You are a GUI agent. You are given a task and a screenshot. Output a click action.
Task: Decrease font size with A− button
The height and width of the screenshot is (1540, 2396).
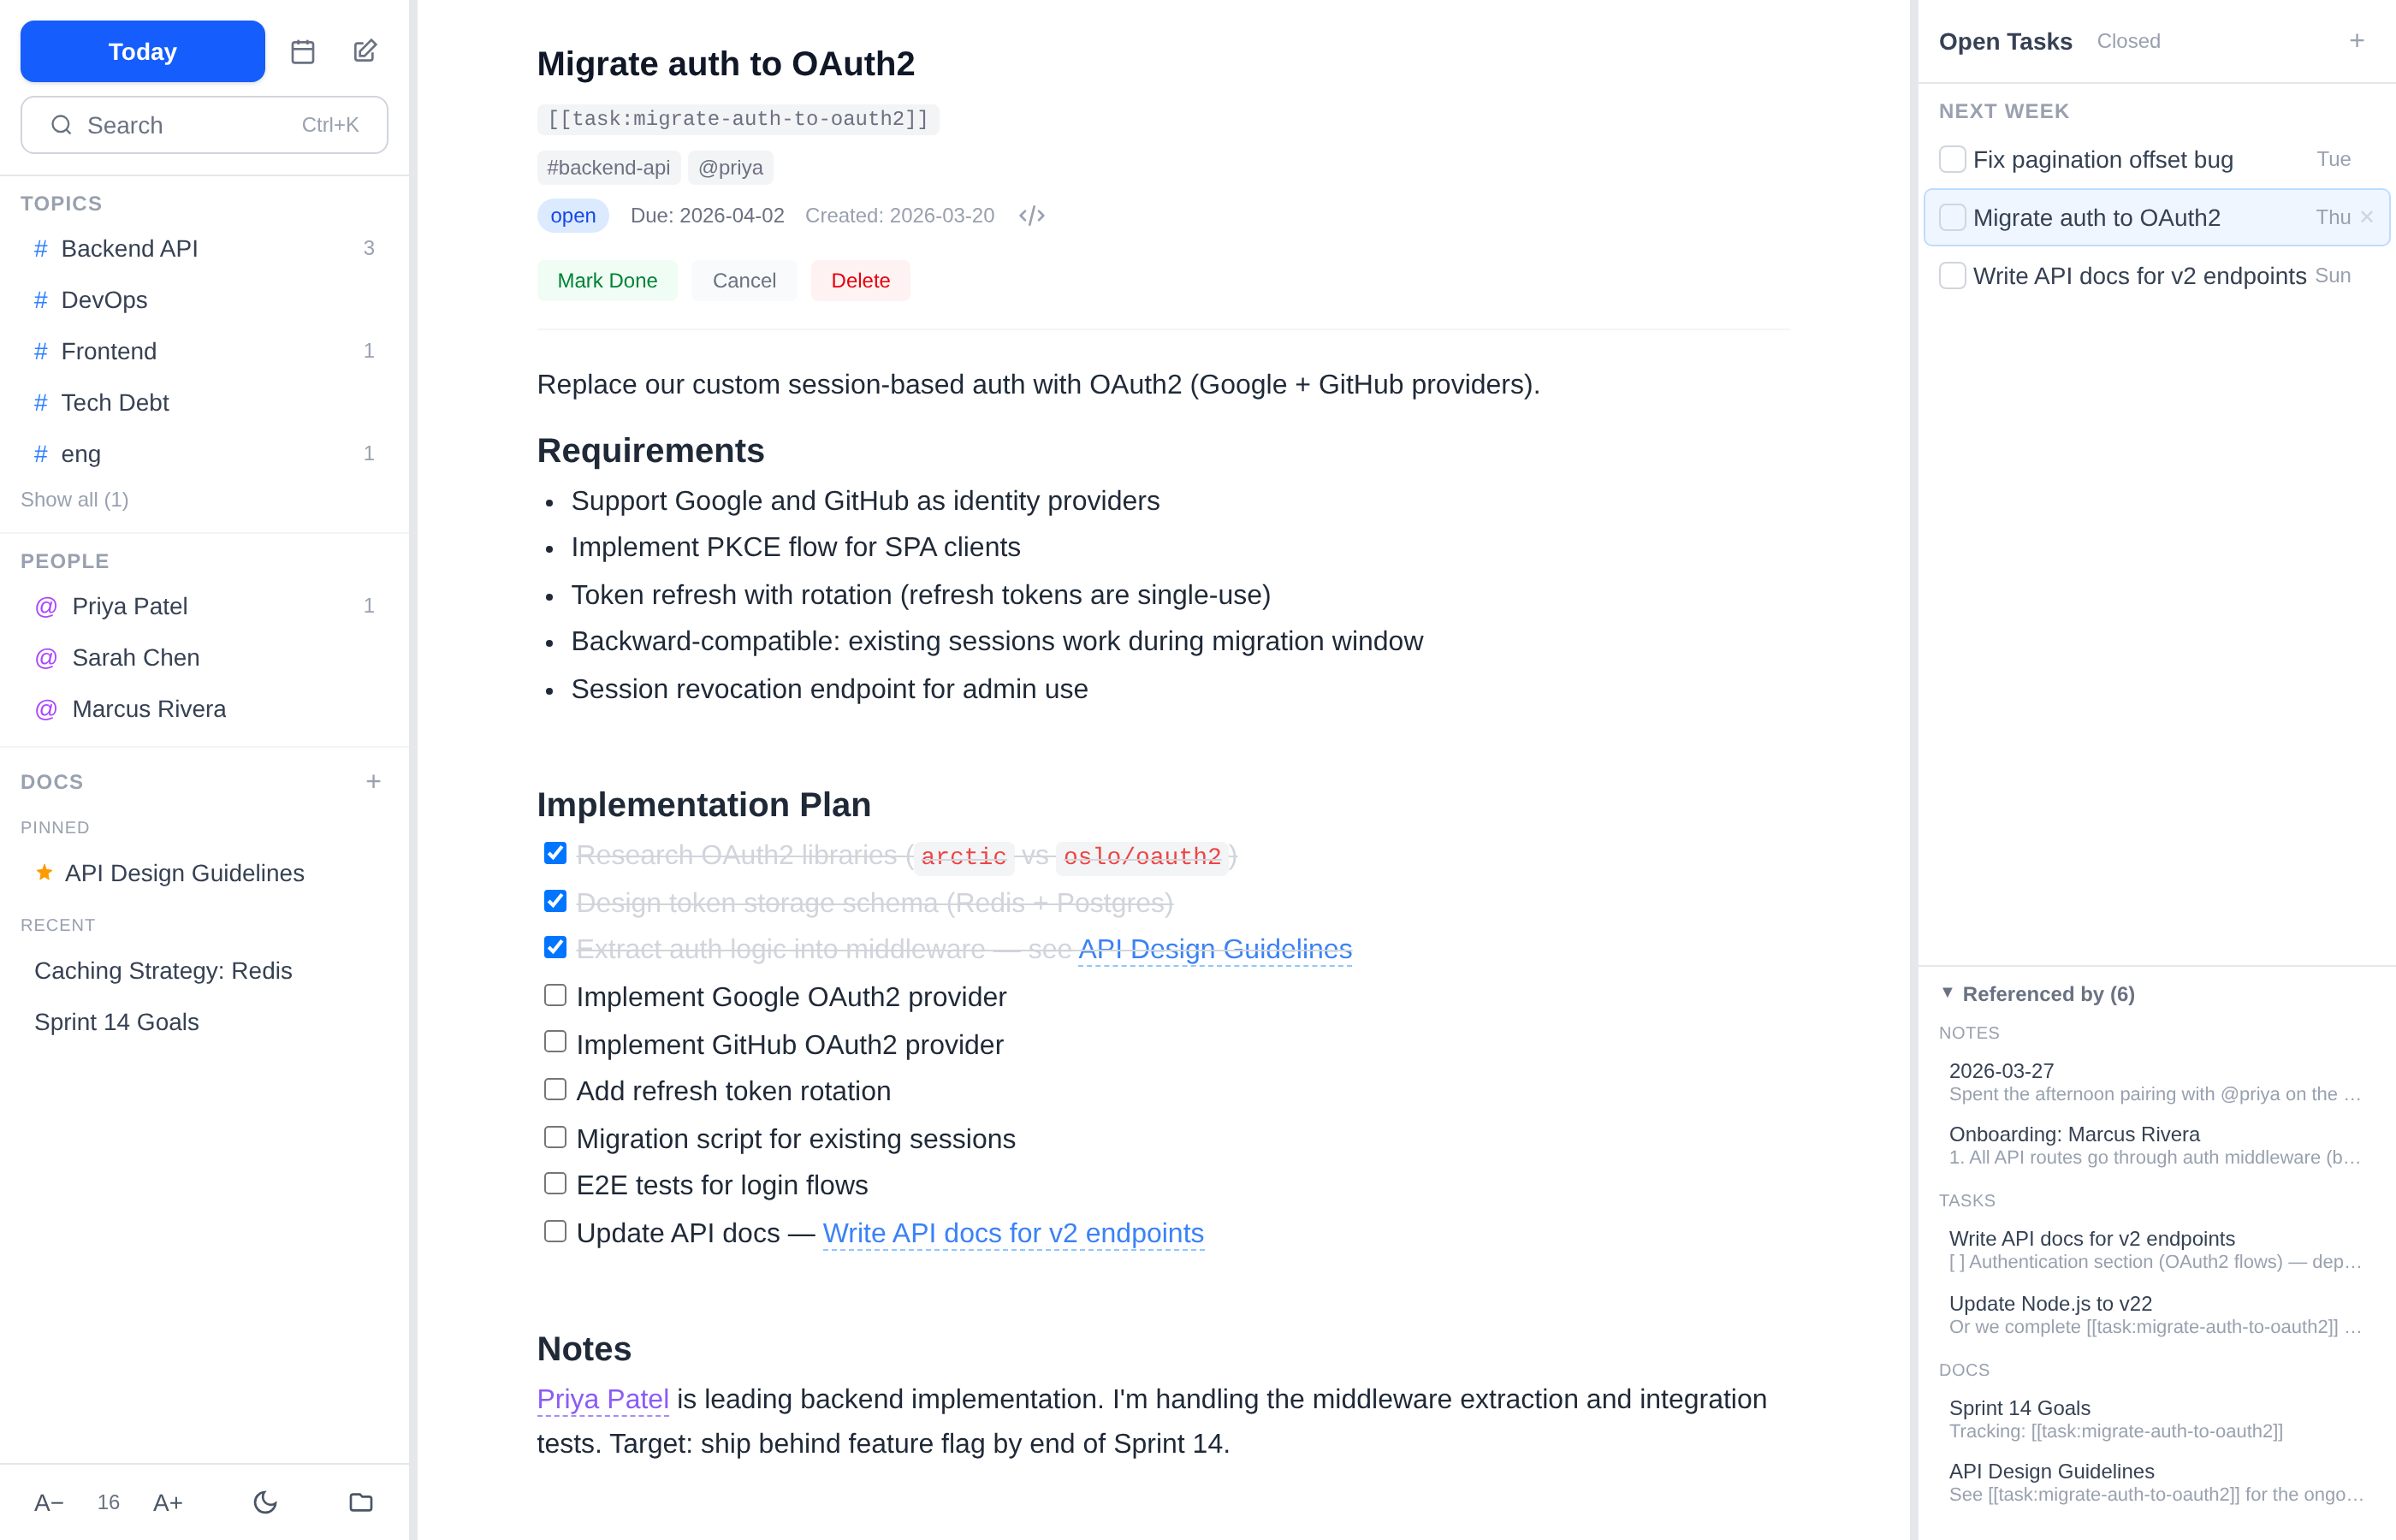click(x=48, y=1502)
